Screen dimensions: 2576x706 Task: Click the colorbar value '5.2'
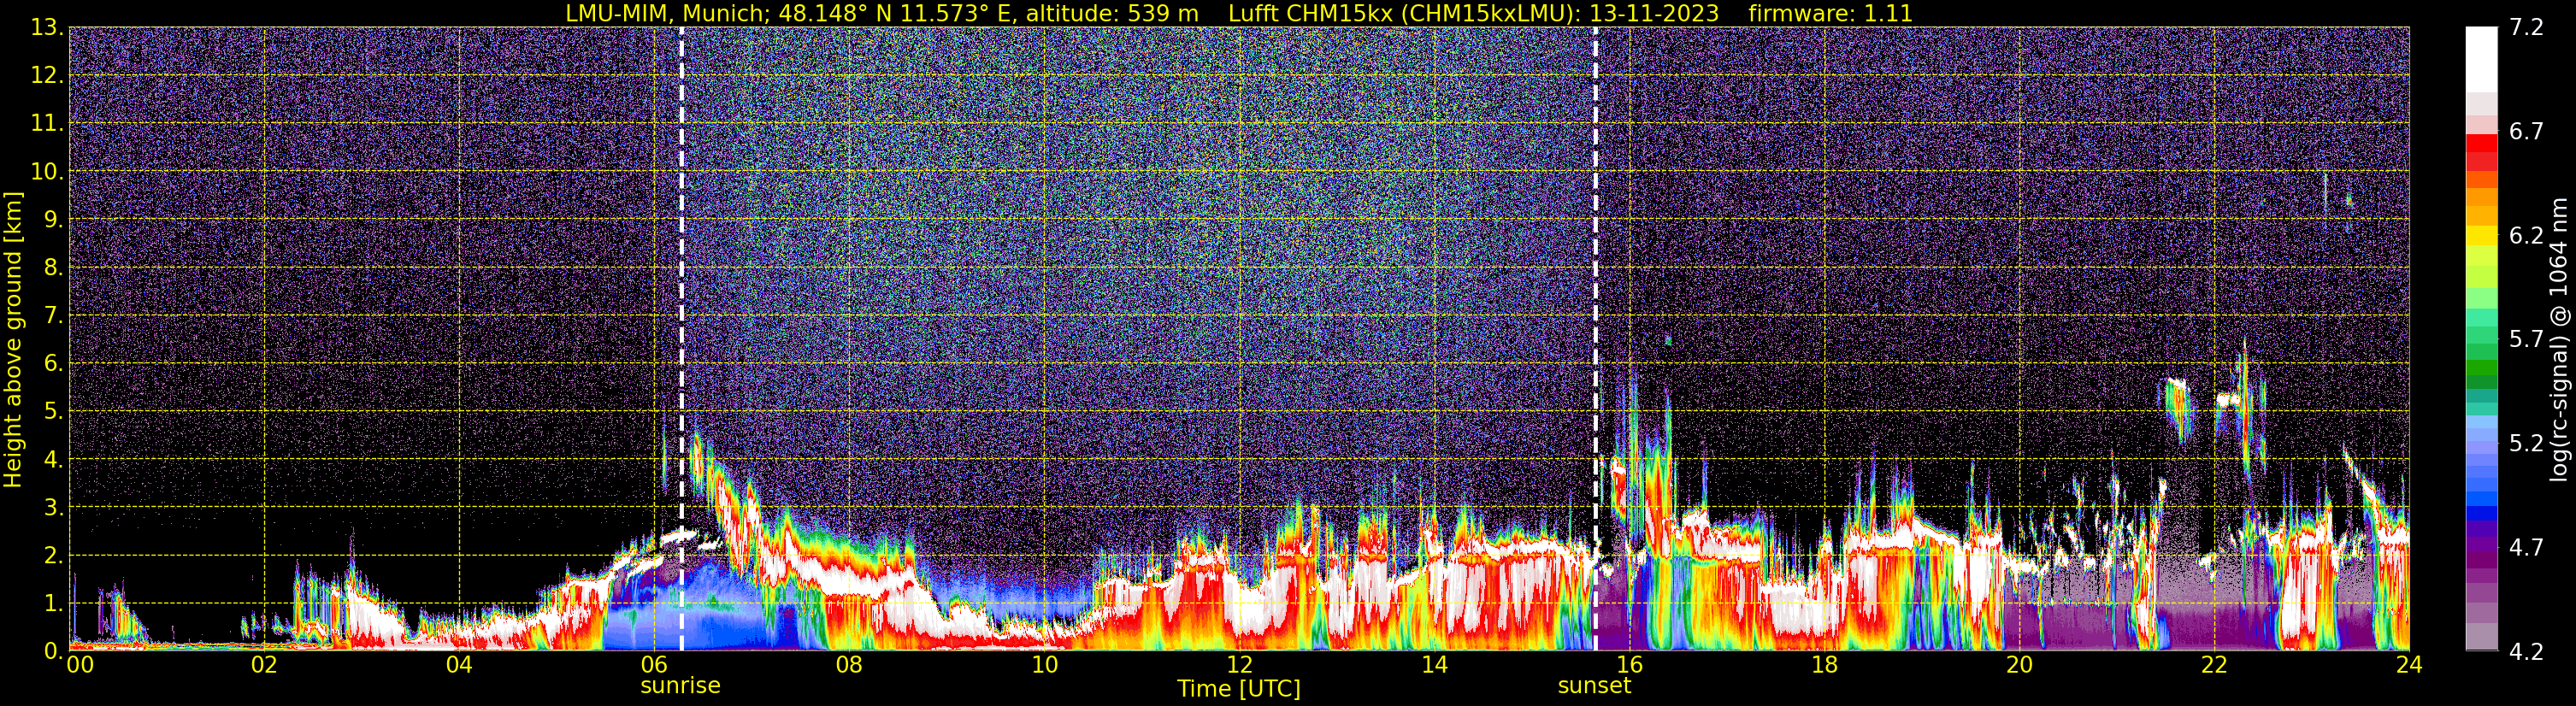click(x=2526, y=443)
